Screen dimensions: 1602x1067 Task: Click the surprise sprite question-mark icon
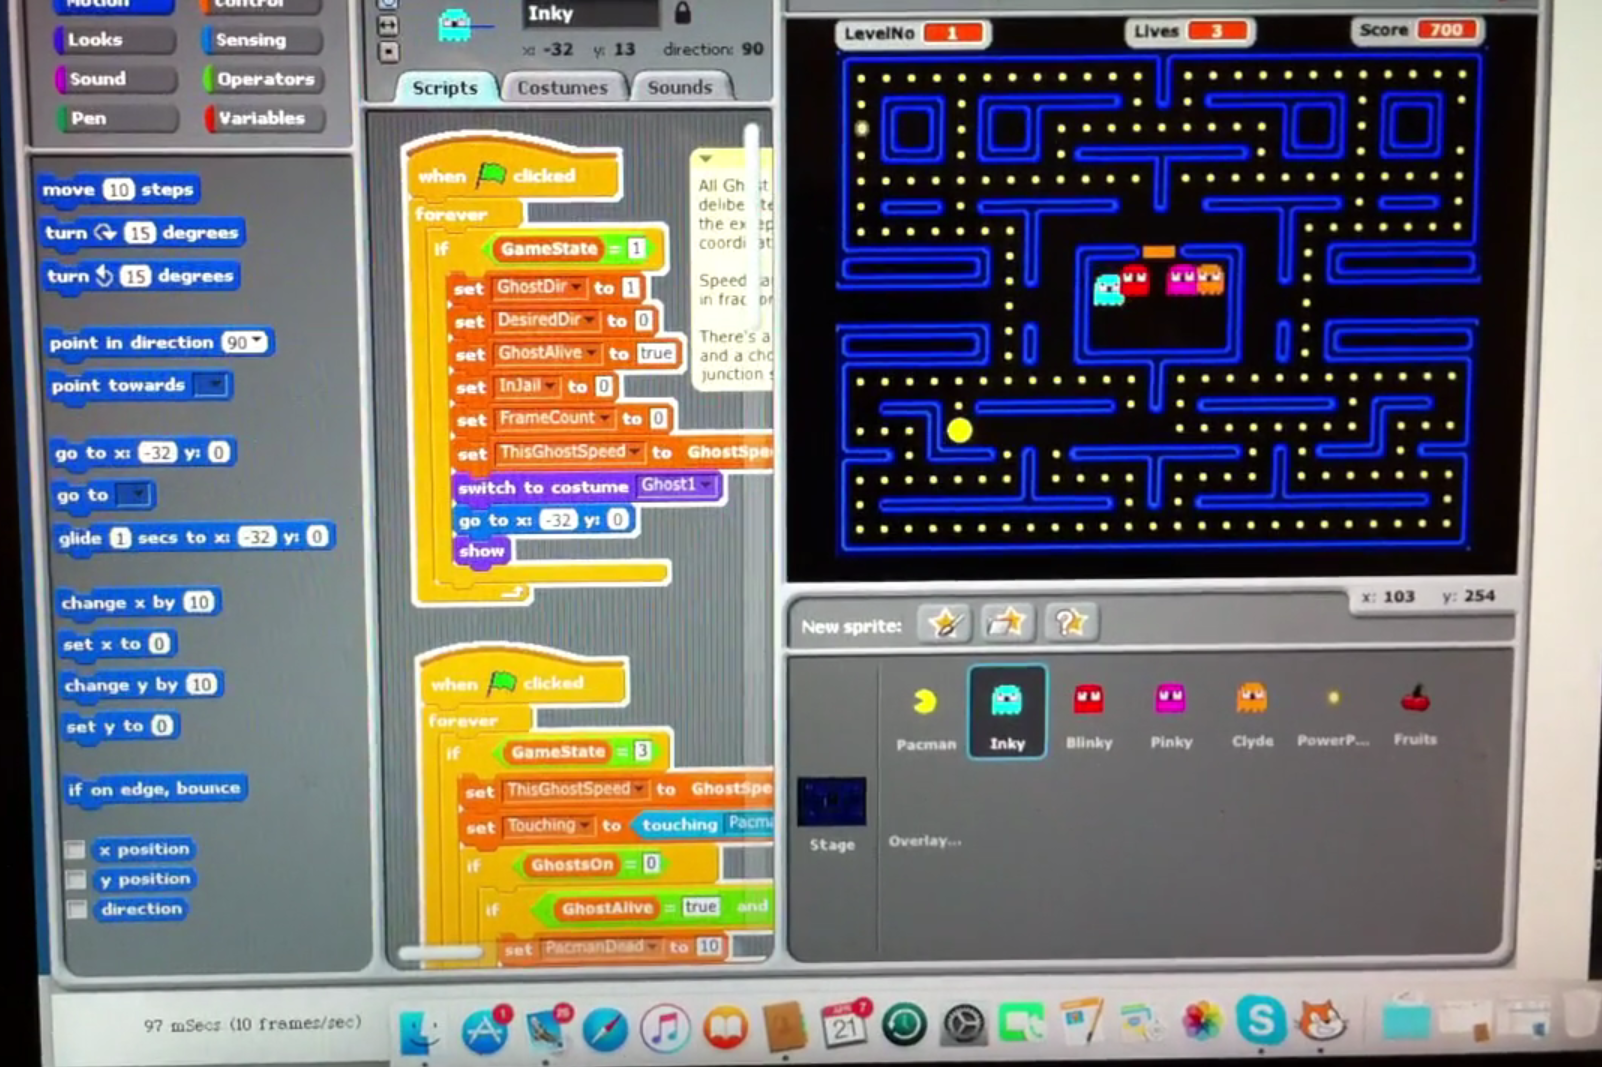[1070, 623]
